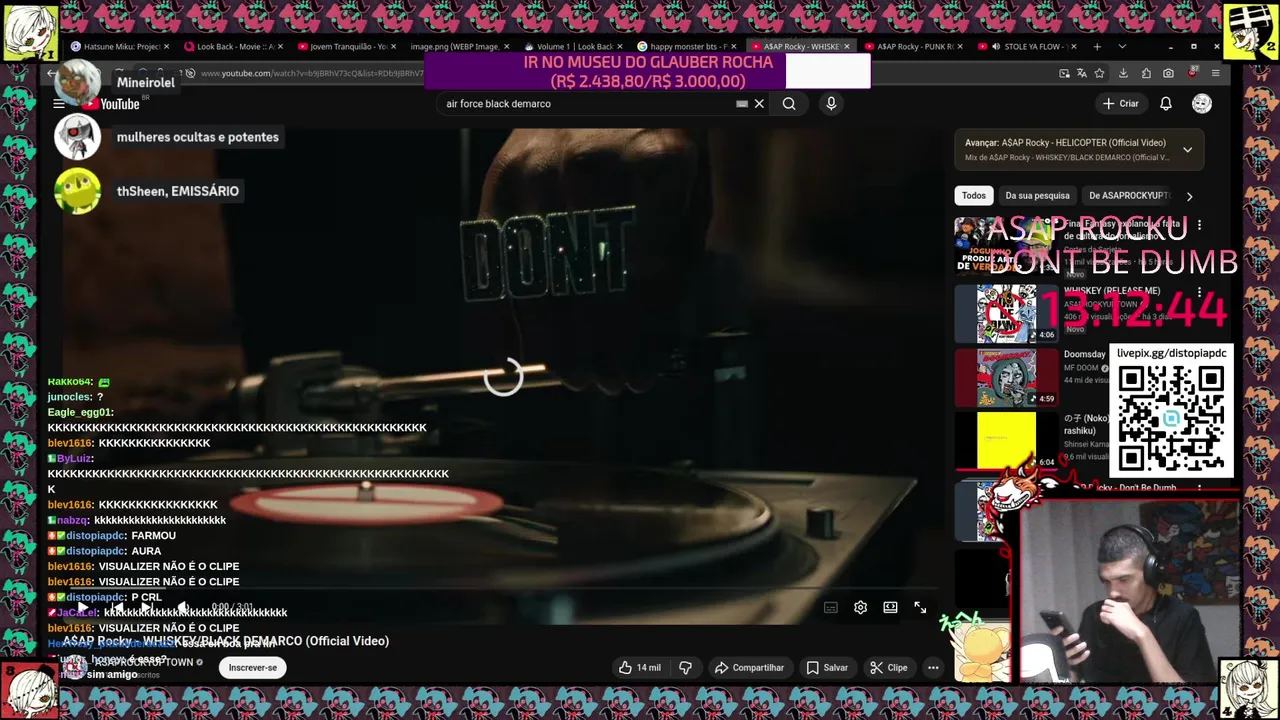Open options for Final Fantasy video
This screenshot has width=1280, height=720.
coord(1199,225)
